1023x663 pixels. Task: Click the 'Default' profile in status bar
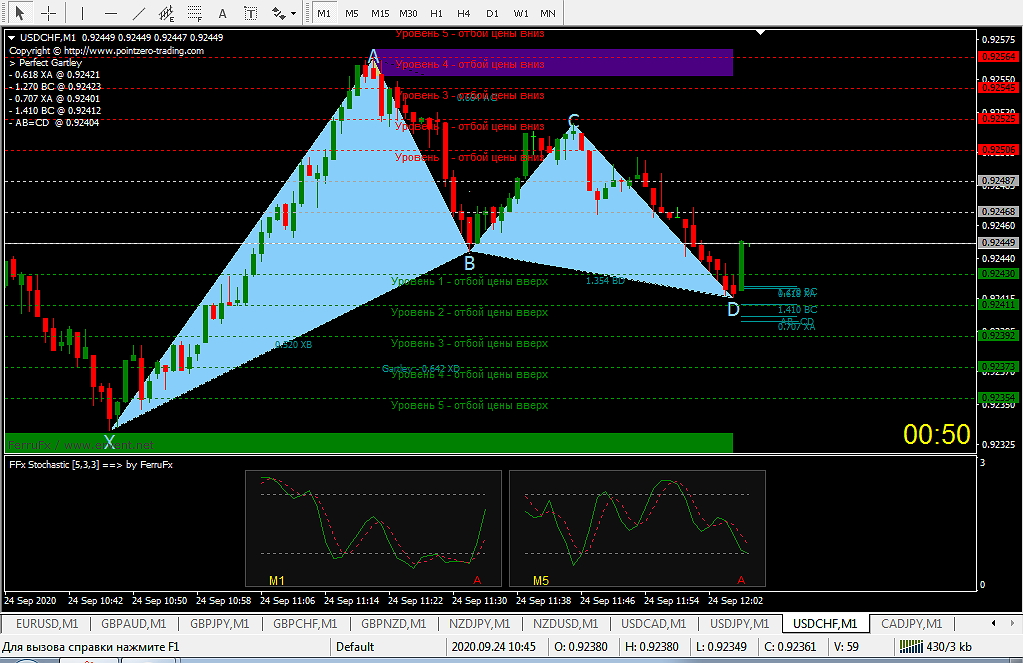click(x=355, y=647)
